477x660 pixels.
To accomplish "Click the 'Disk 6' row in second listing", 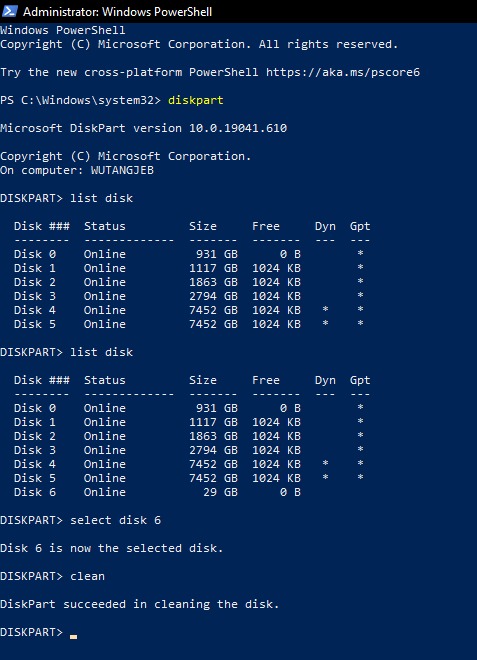I will coord(157,492).
